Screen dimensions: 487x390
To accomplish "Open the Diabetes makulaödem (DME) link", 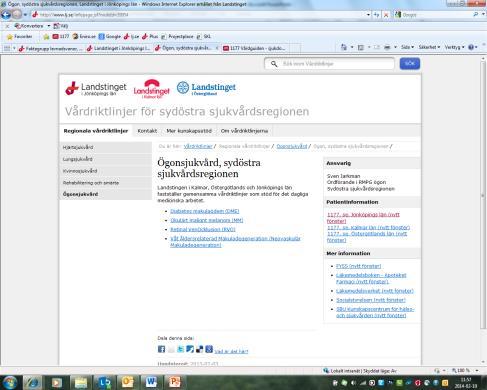I will click(205, 211).
